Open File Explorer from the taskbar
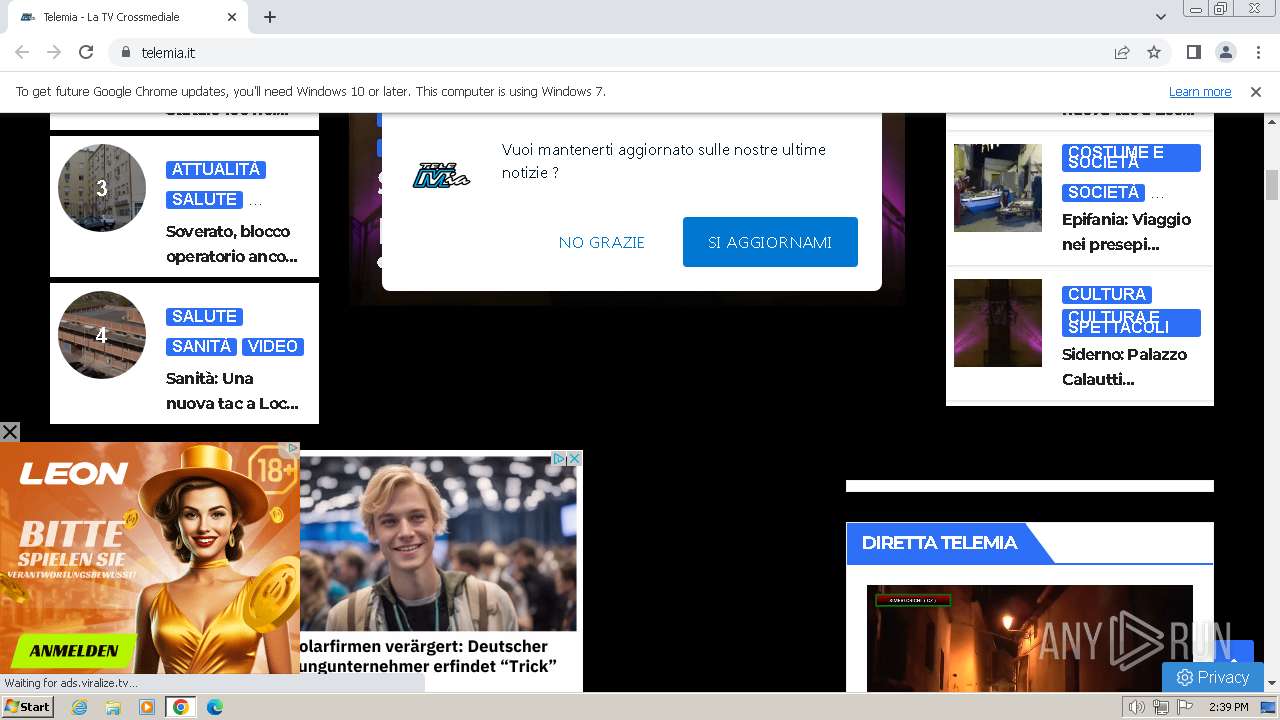 click(x=113, y=707)
